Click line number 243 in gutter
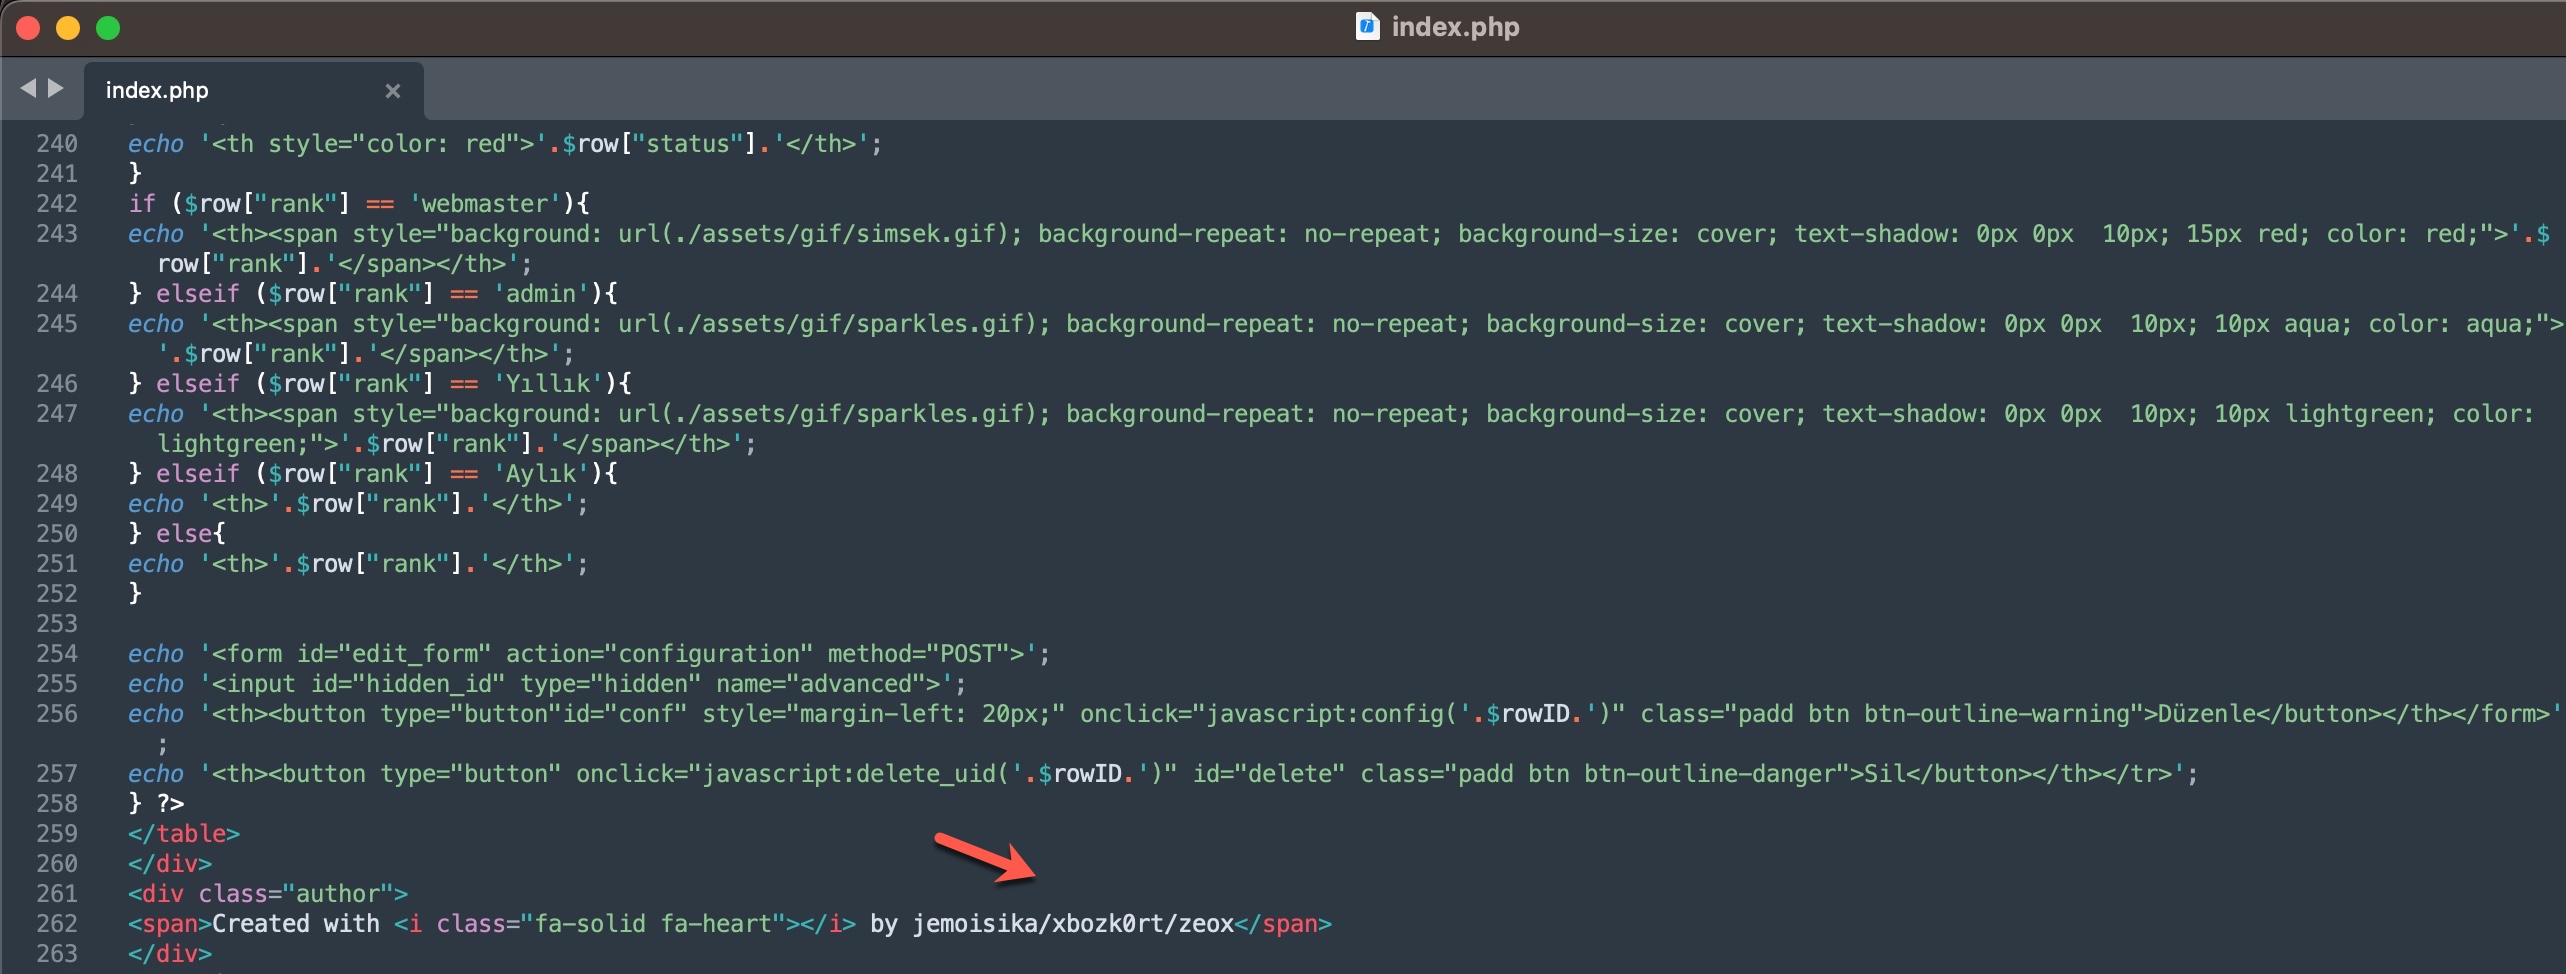Screen dimensions: 2566x974 tap(57, 234)
